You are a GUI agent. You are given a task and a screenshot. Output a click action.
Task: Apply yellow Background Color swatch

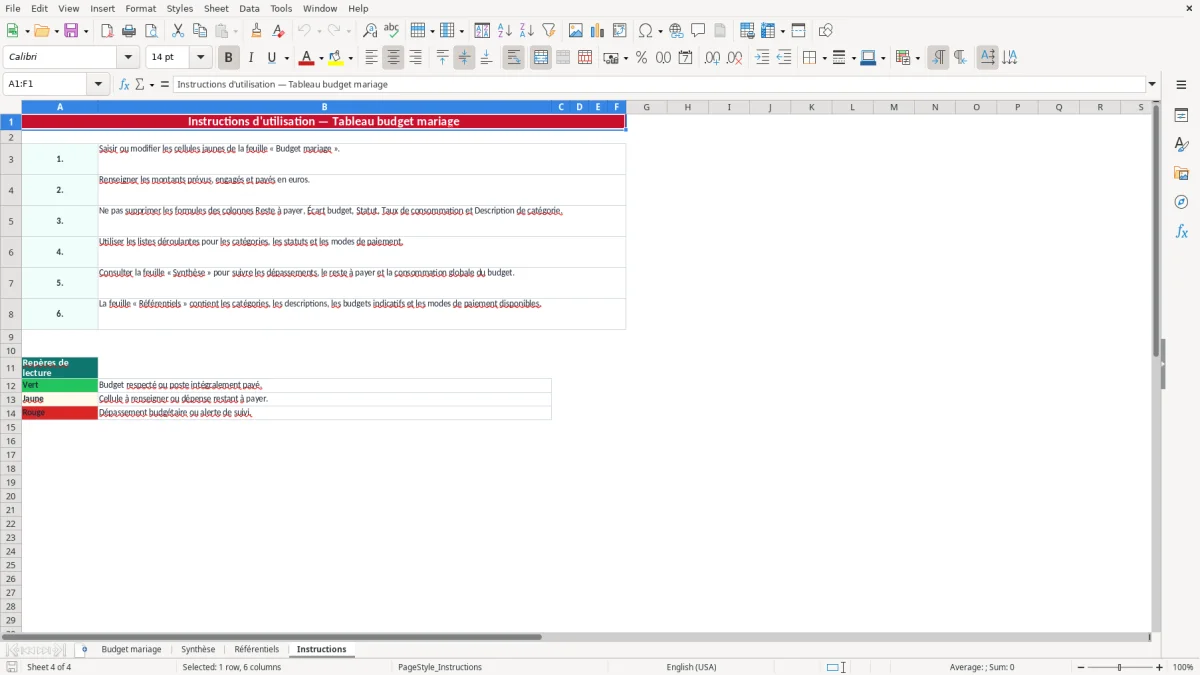pyautogui.click(x=337, y=58)
